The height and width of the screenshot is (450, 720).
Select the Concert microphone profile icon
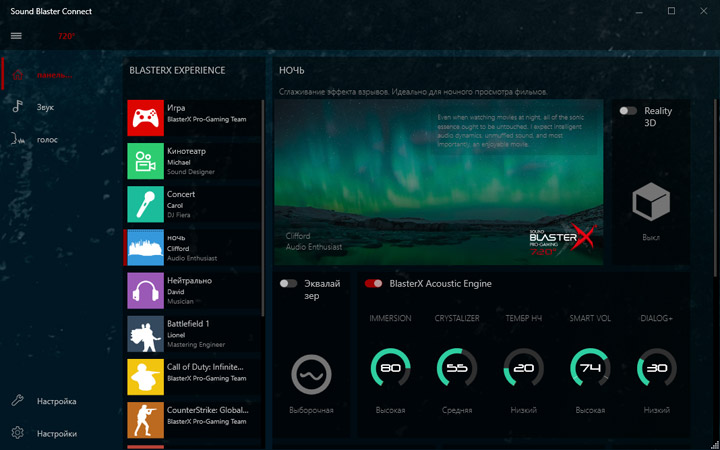[146, 204]
